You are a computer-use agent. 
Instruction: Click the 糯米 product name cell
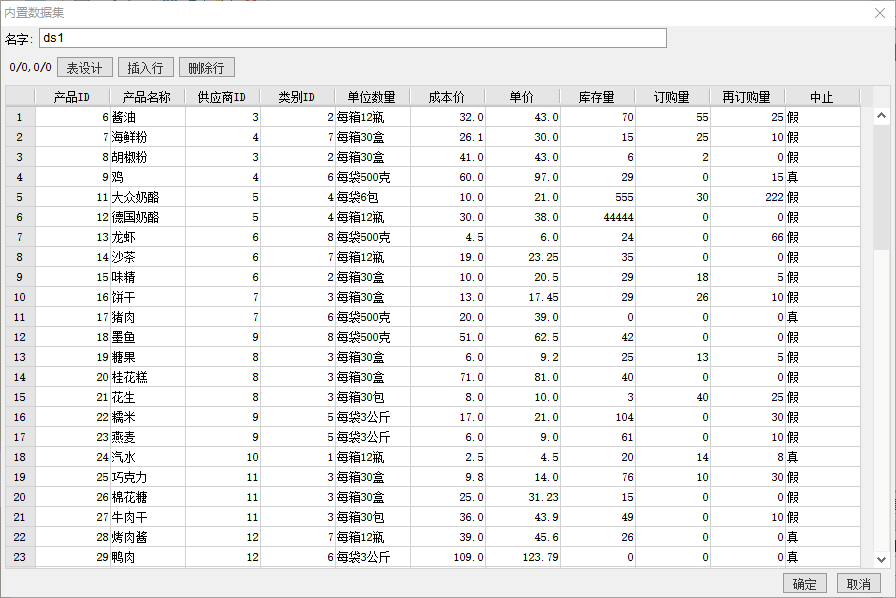pyautogui.click(x=147, y=417)
